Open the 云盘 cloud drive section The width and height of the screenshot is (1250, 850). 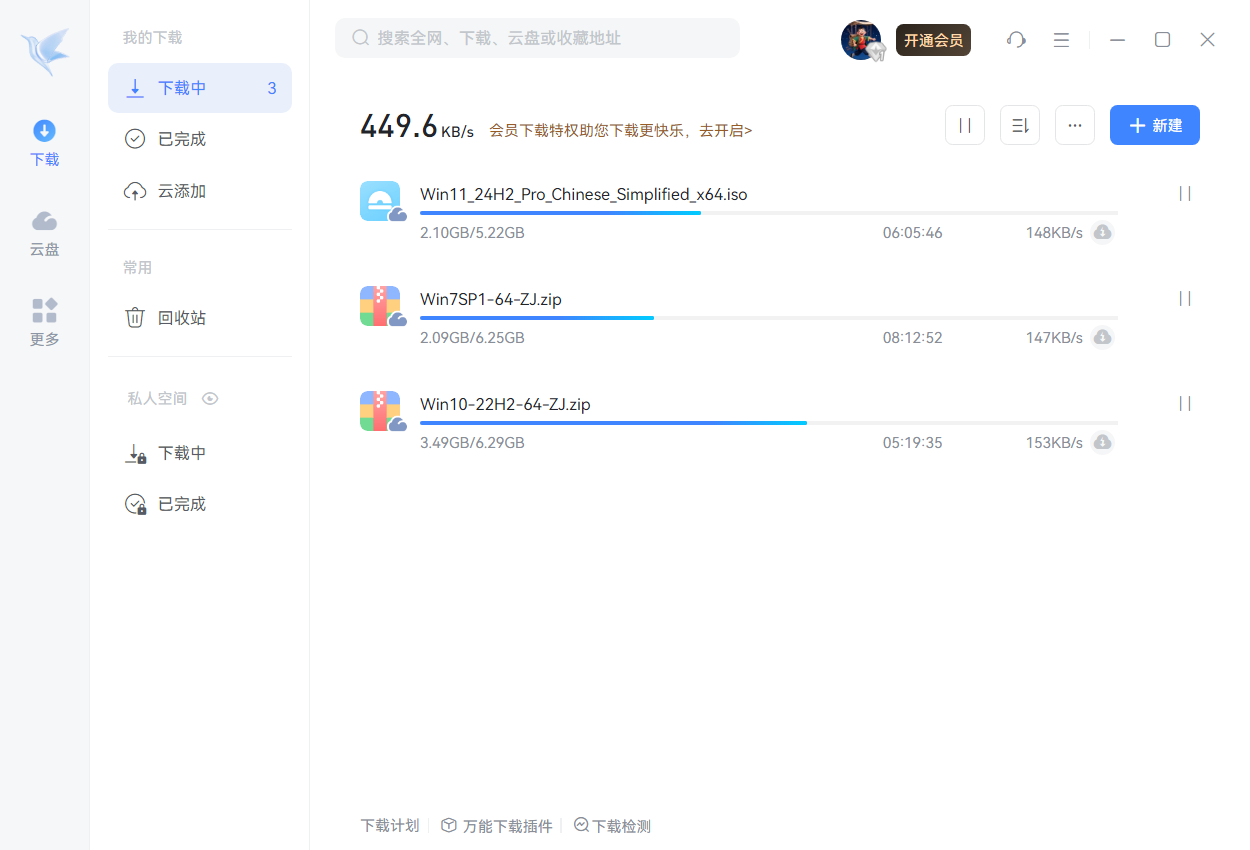(44, 233)
